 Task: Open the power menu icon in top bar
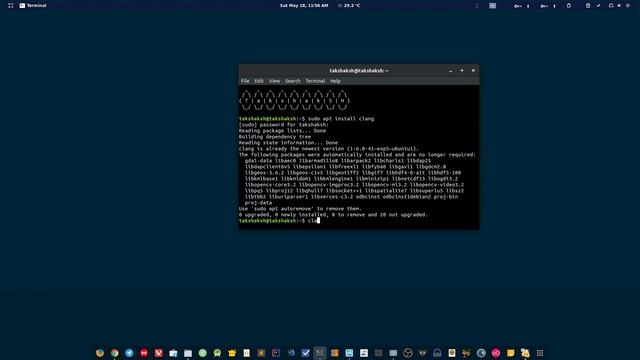tap(628, 6)
